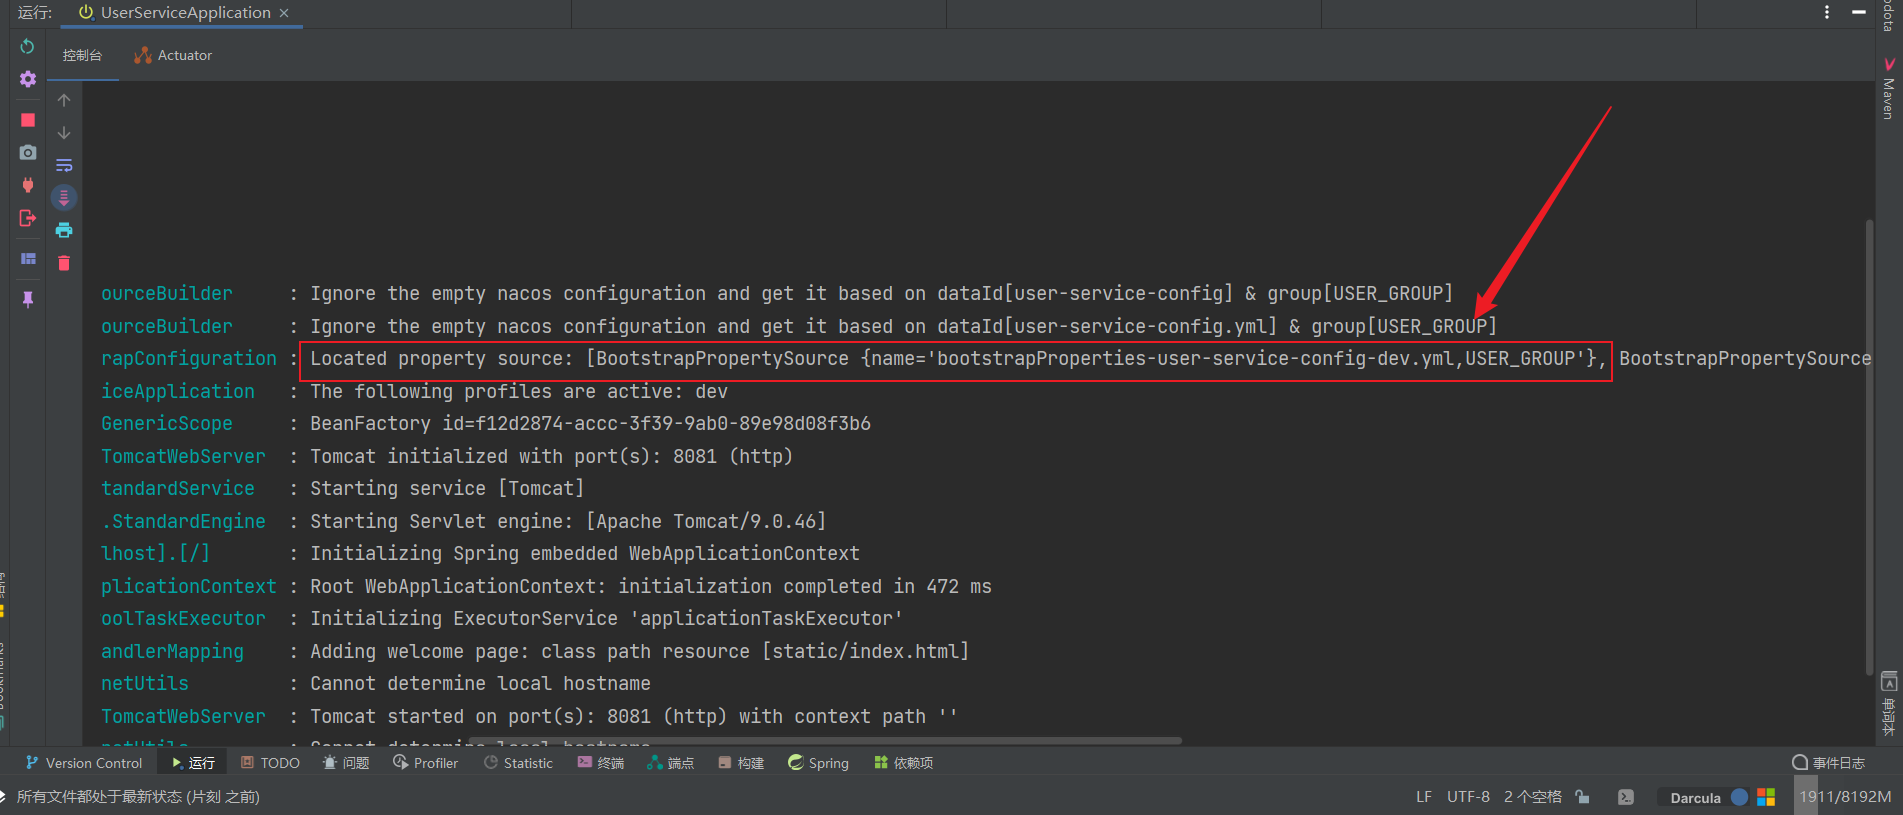
Task: Click the line 'Starting service [Tomcat]'
Action: (447, 489)
